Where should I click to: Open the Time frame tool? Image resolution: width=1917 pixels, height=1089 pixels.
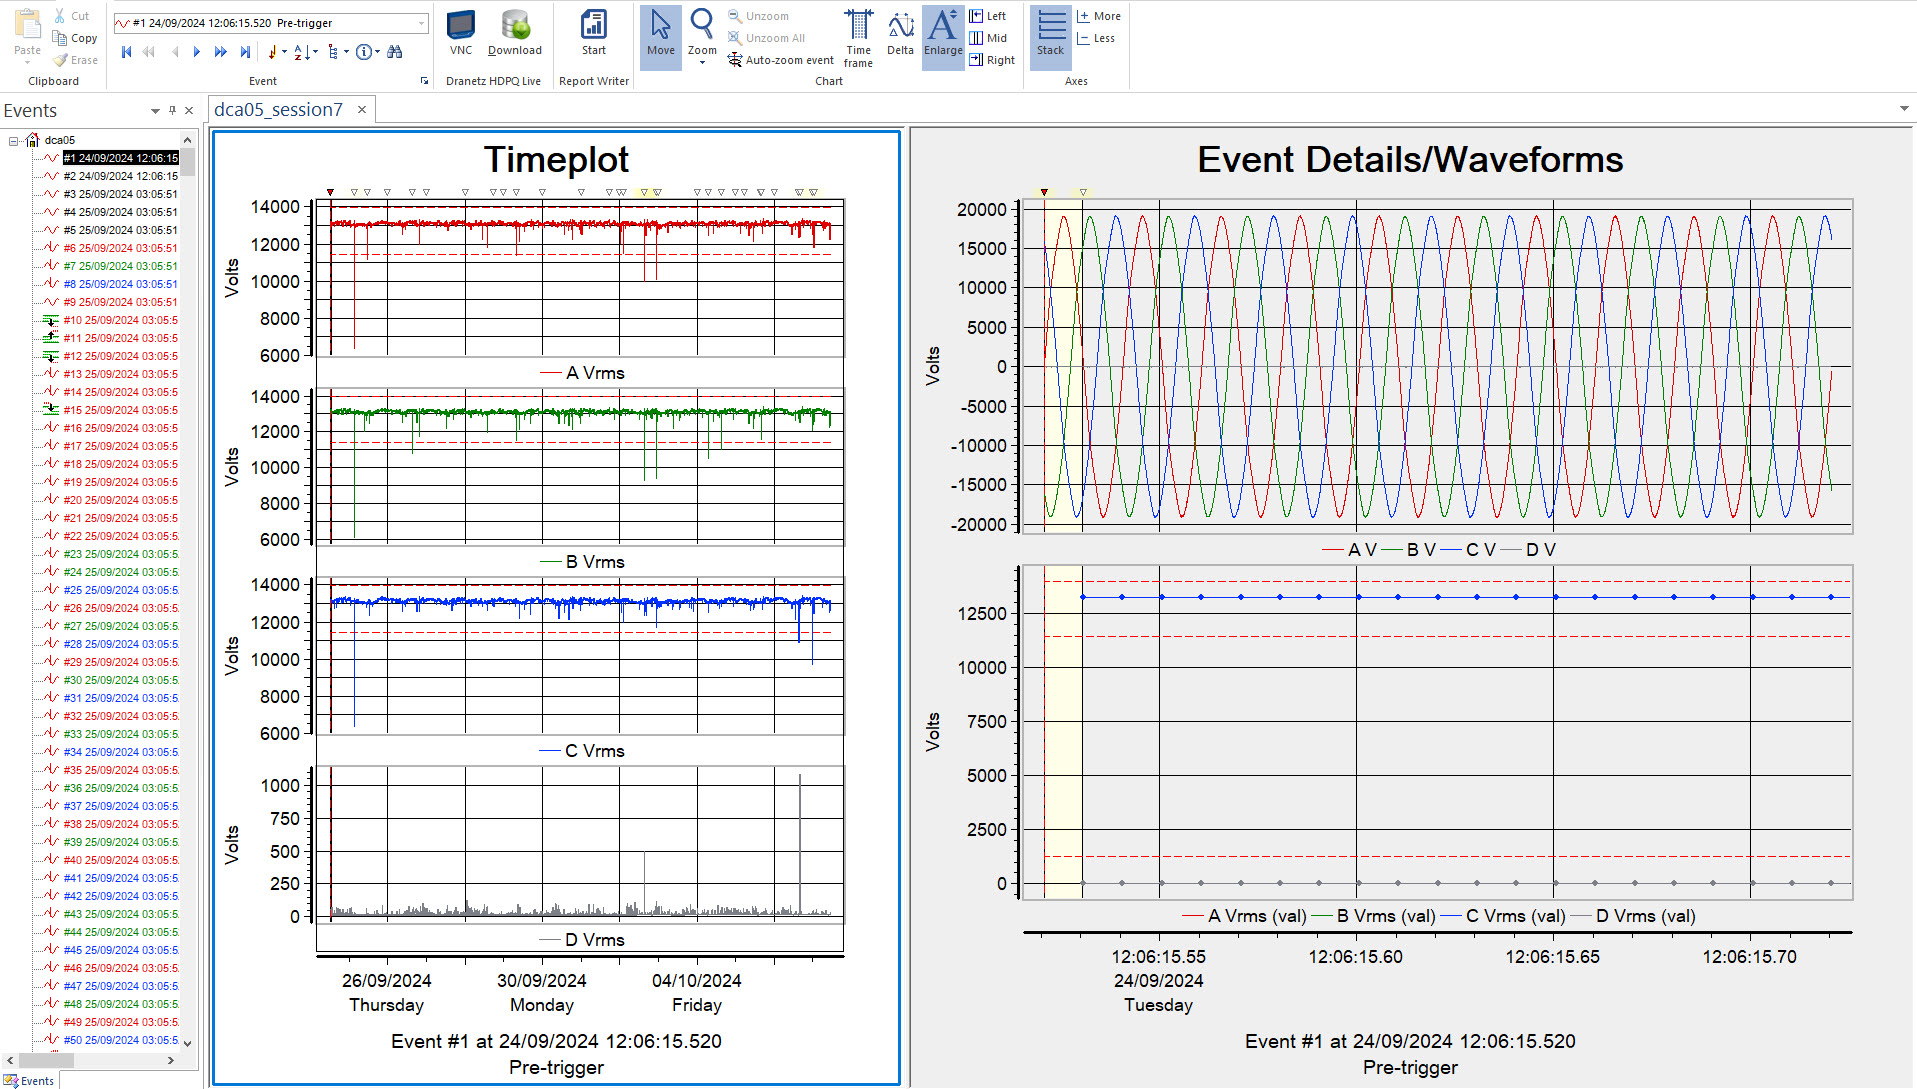[858, 38]
